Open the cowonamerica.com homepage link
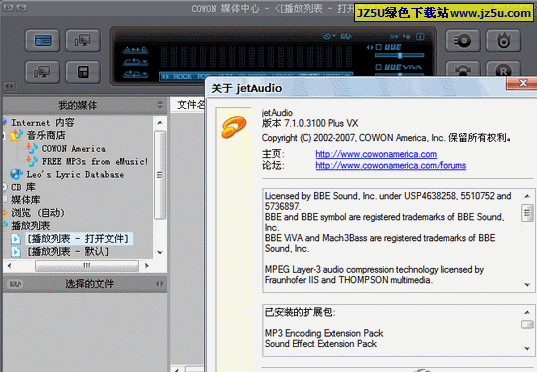The image size is (537, 372). (376, 154)
